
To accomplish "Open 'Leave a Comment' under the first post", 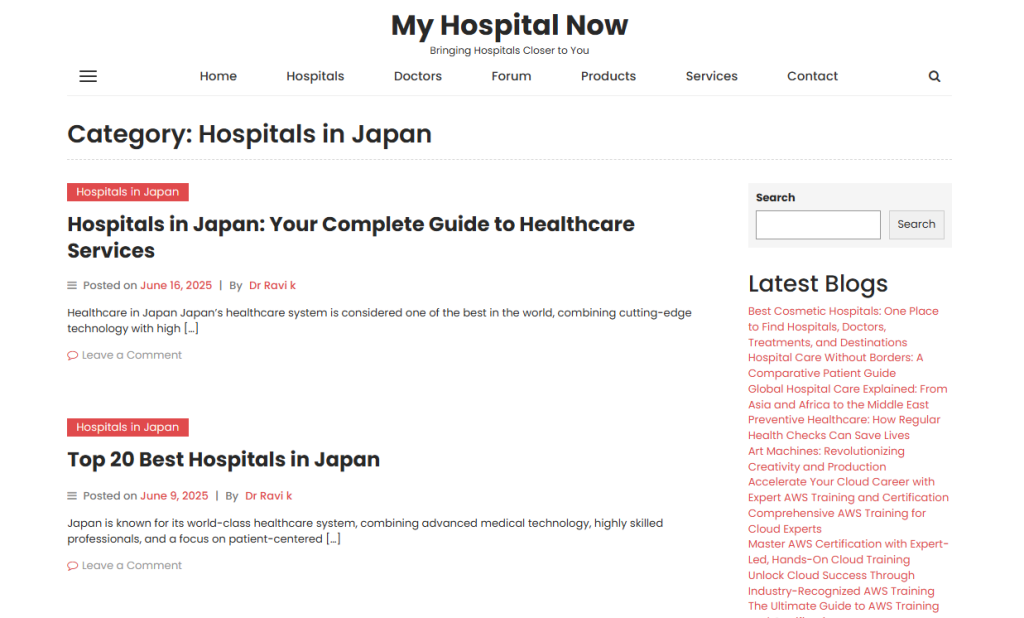I will click(x=131, y=355).
